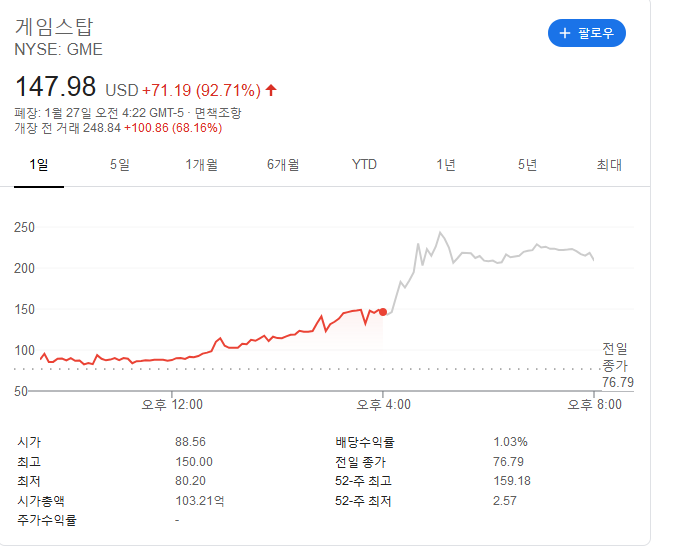Open the 5년 range tab

click(x=527, y=165)
